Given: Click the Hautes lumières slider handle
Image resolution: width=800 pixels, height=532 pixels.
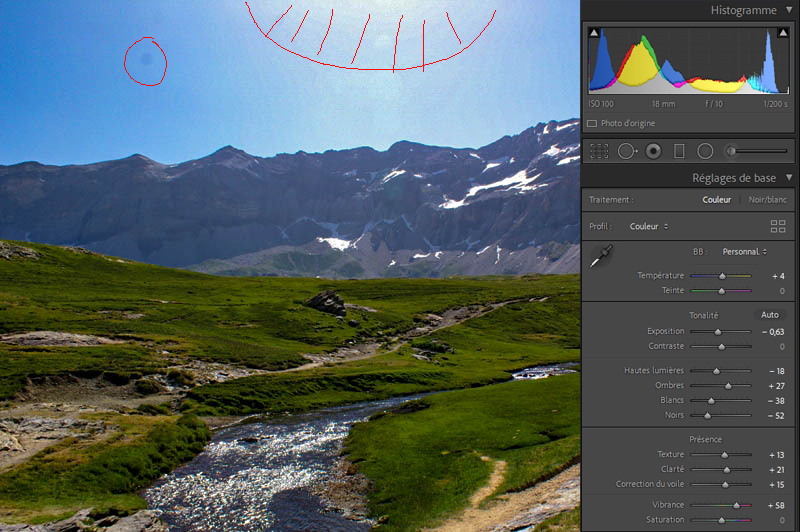Looking at the screenshot, I should coord(716,371).
